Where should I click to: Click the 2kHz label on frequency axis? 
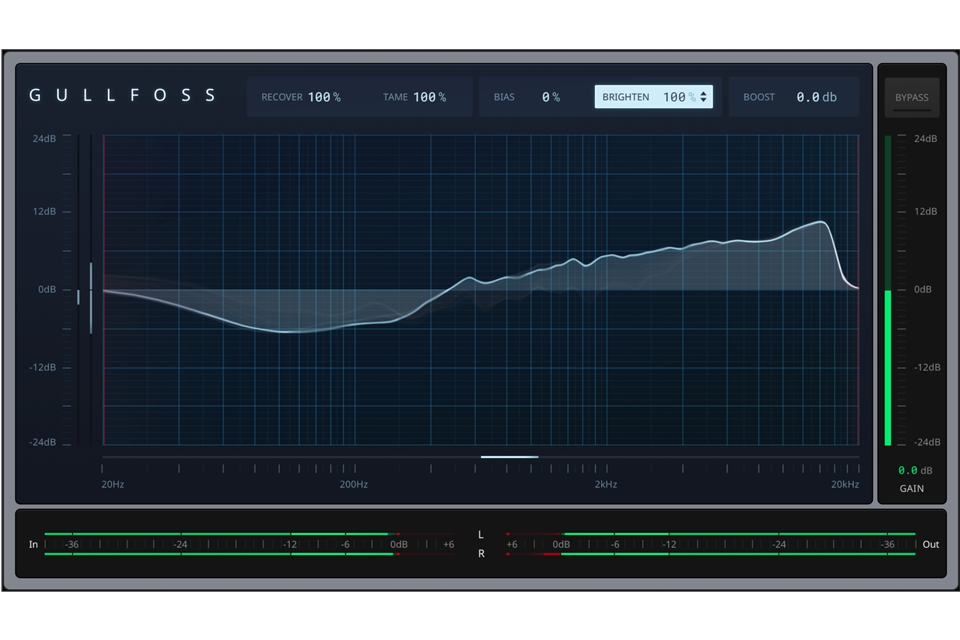[x=605, y=484]
